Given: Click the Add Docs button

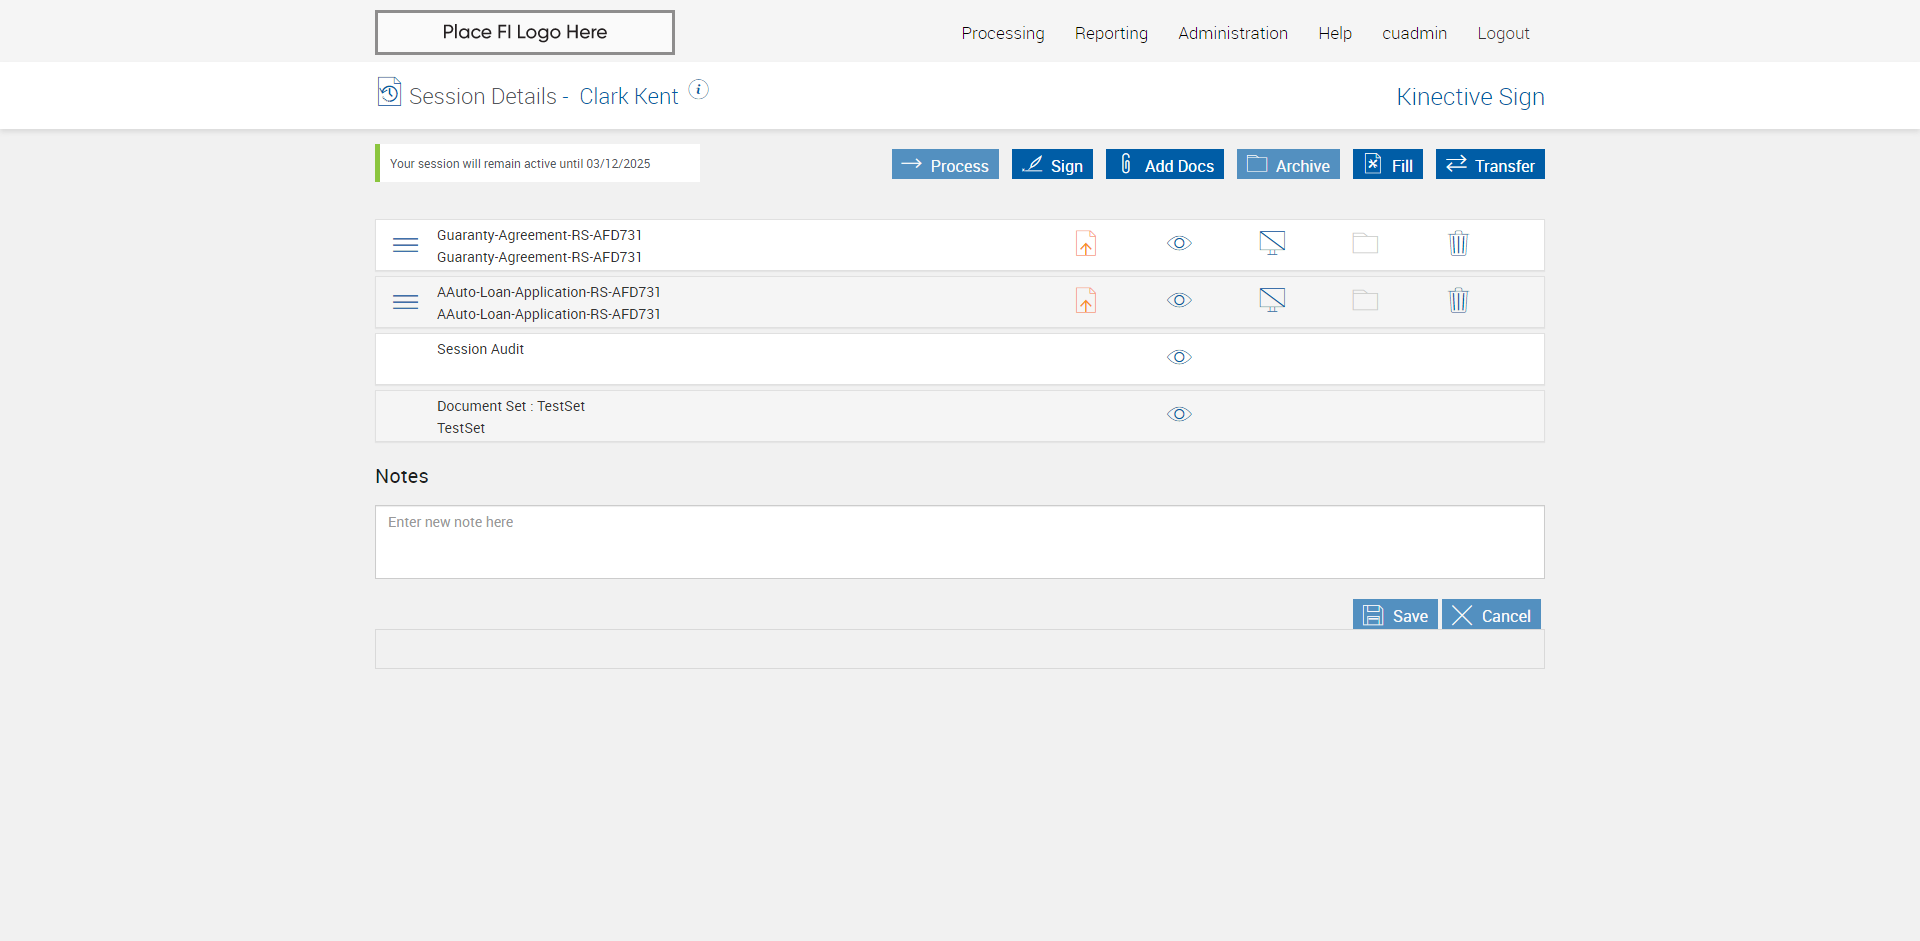Looking at the screenshot, I should tap(1165, 164).
